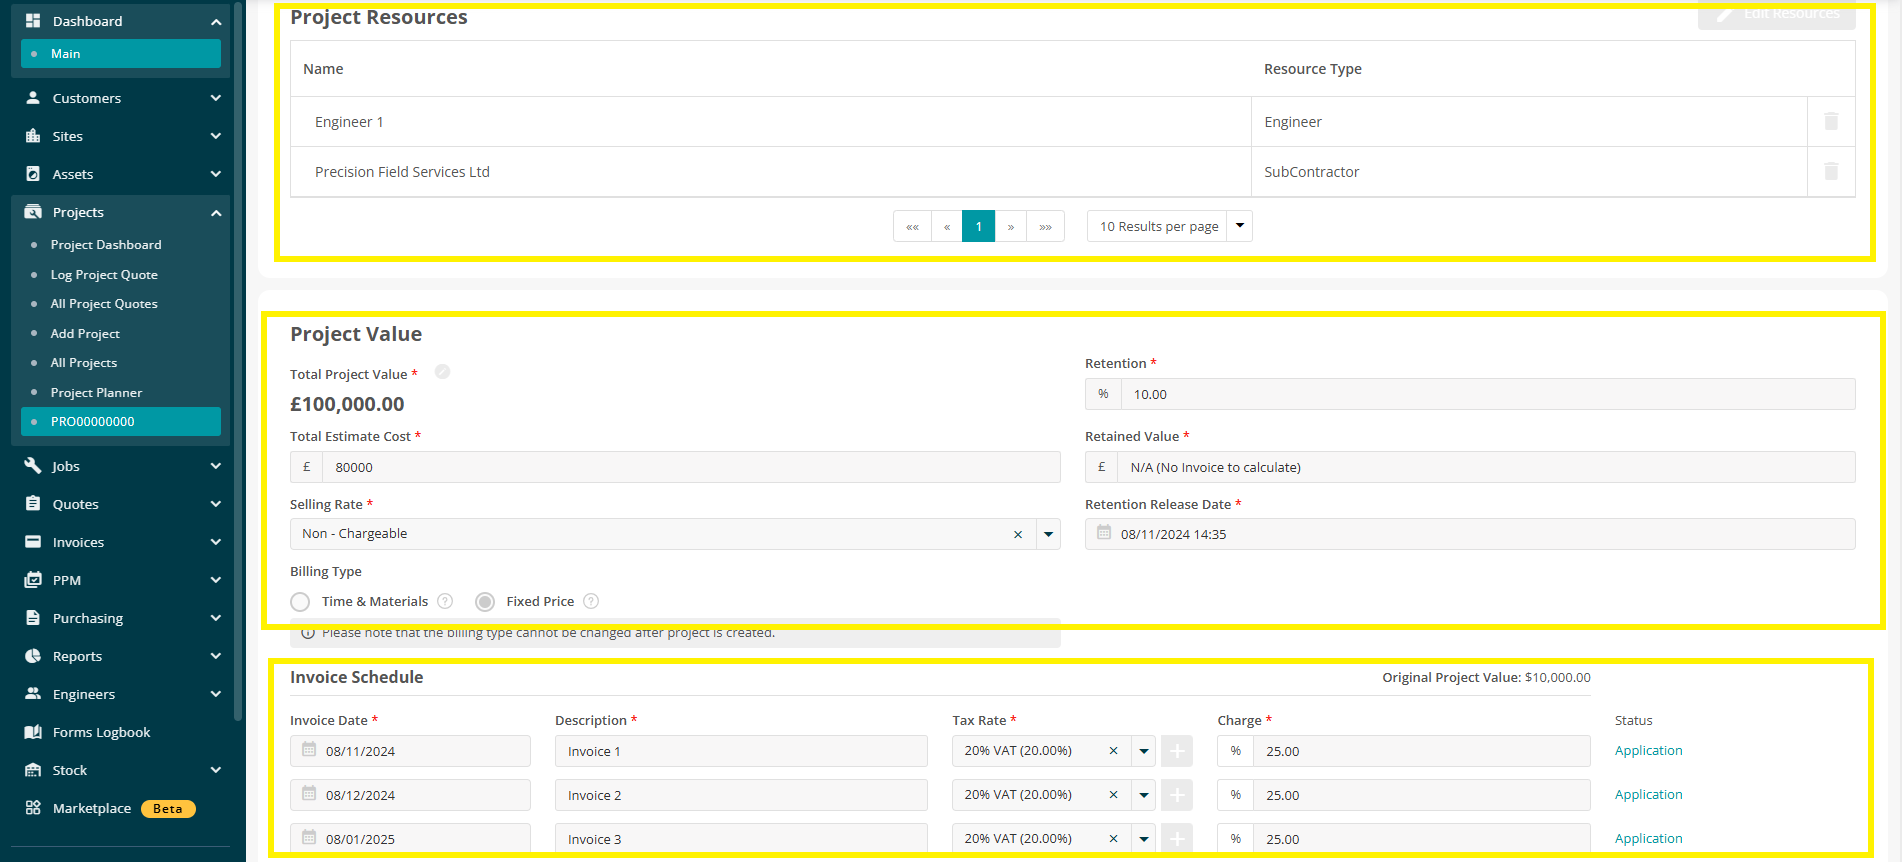The height and width of the screenshot is (862, 1902).
Task: Click Time & Materials help icon
Action: coord(445,601)
